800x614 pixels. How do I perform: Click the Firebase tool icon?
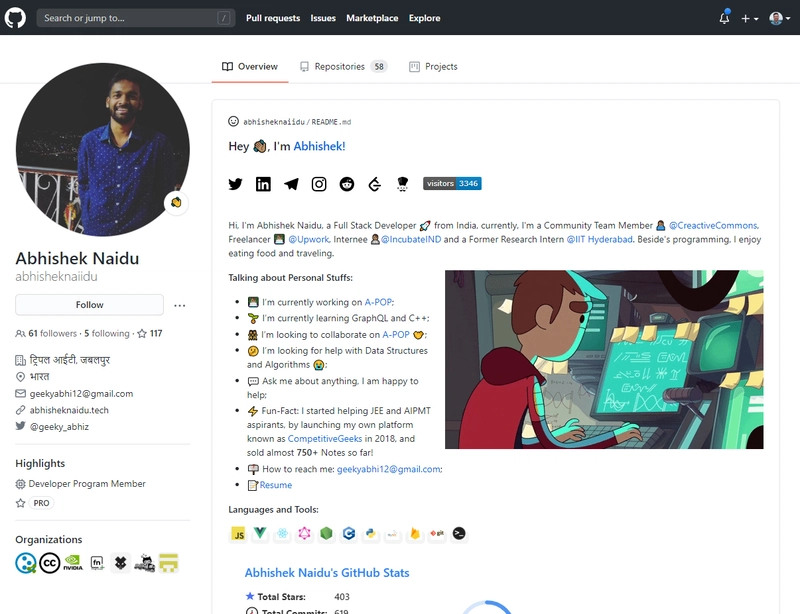pos(415,533)
